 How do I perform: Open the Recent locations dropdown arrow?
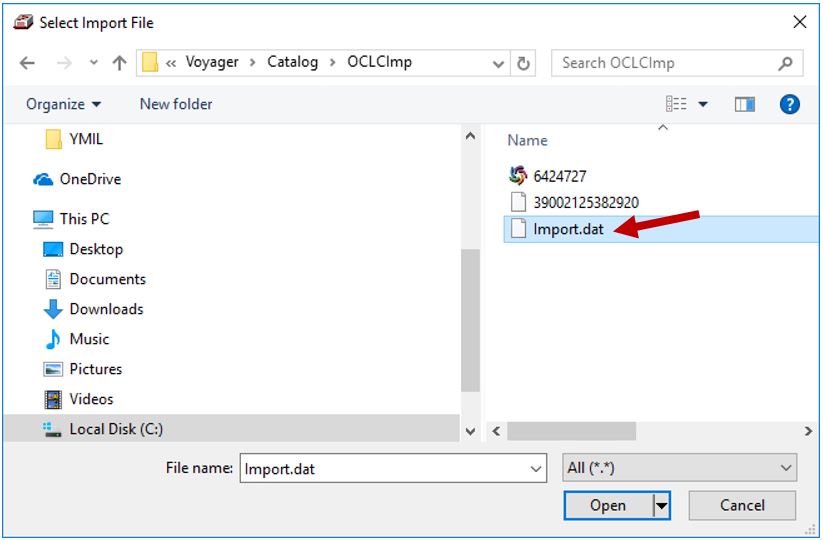tap(93, 63)
